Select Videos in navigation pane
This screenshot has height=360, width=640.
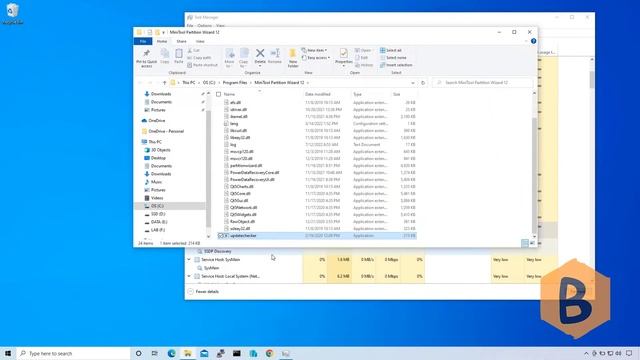pyautogui.click(x=157, y=198)
